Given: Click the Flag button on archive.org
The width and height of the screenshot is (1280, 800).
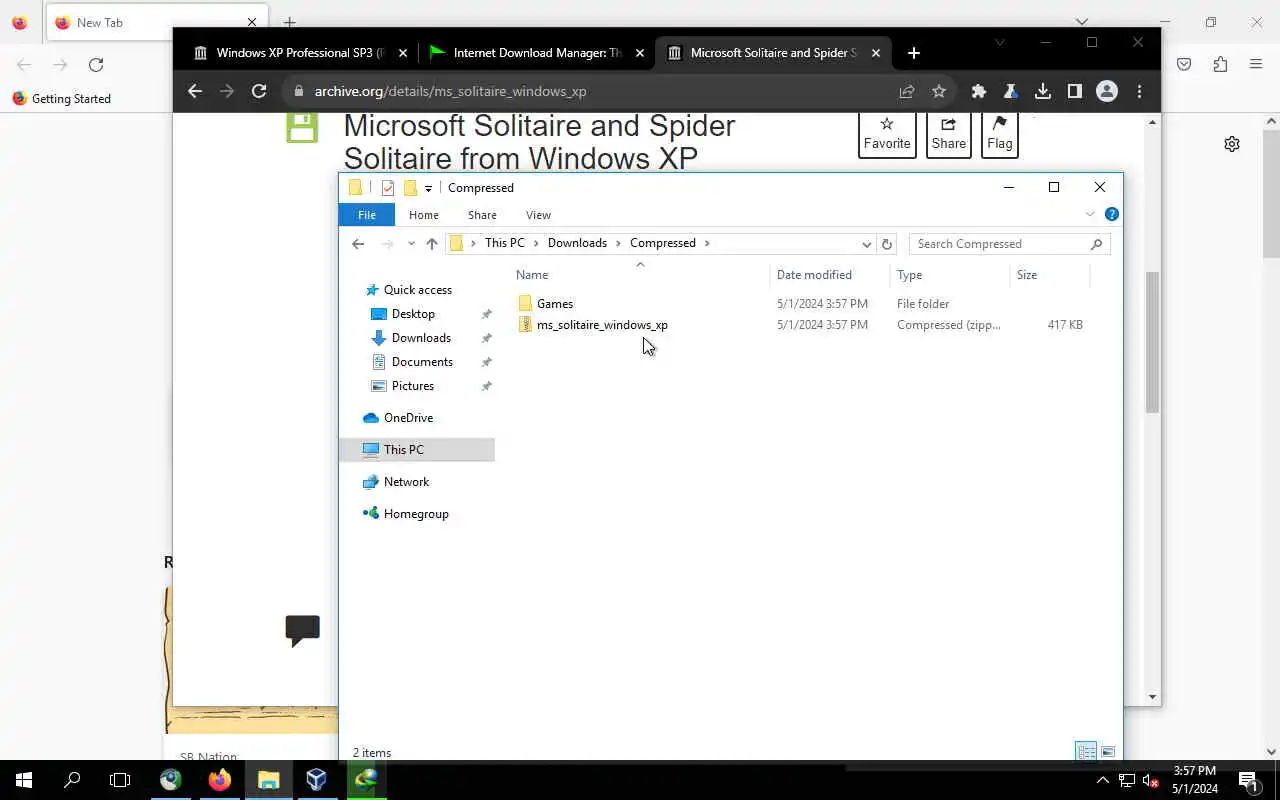Looking at the screenshot, I should point(999,134).
